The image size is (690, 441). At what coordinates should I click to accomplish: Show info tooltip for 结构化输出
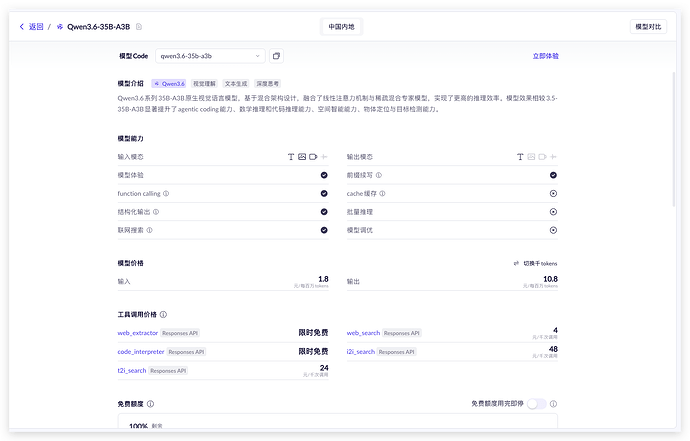pyautogui.click(x=156, y=212)
